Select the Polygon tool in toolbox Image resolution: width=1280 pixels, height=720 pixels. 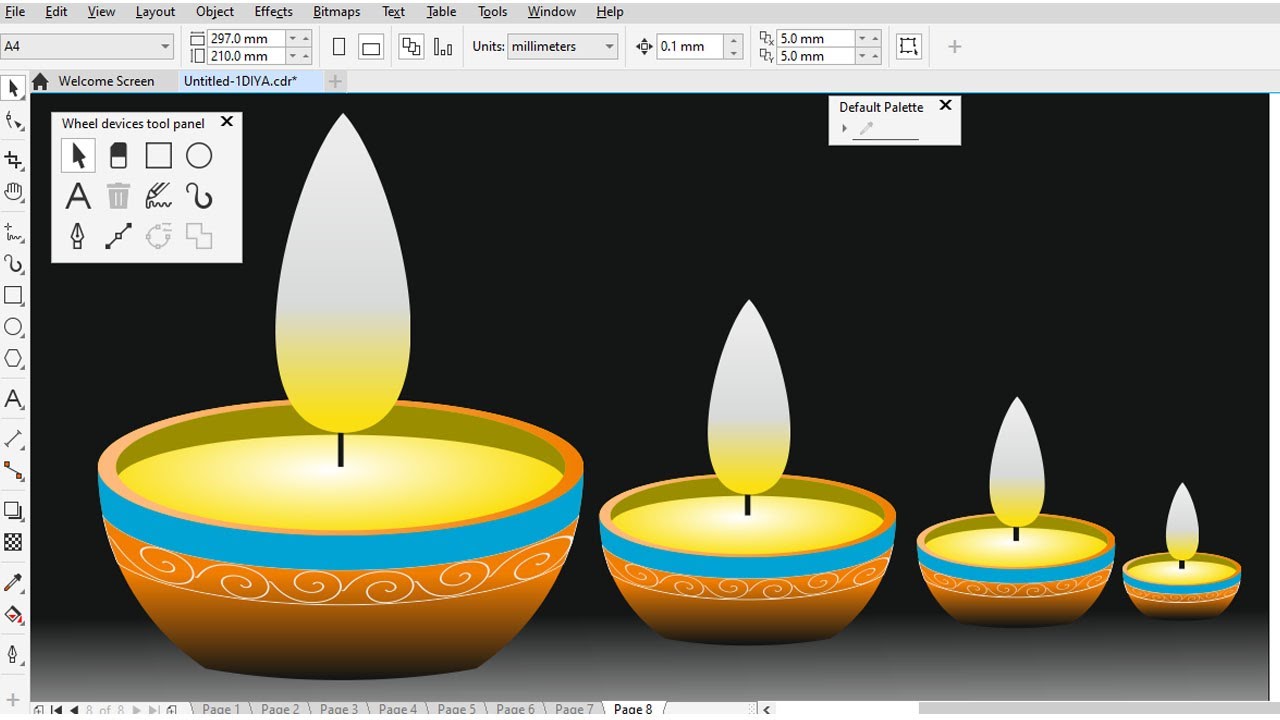pos(13,359)
